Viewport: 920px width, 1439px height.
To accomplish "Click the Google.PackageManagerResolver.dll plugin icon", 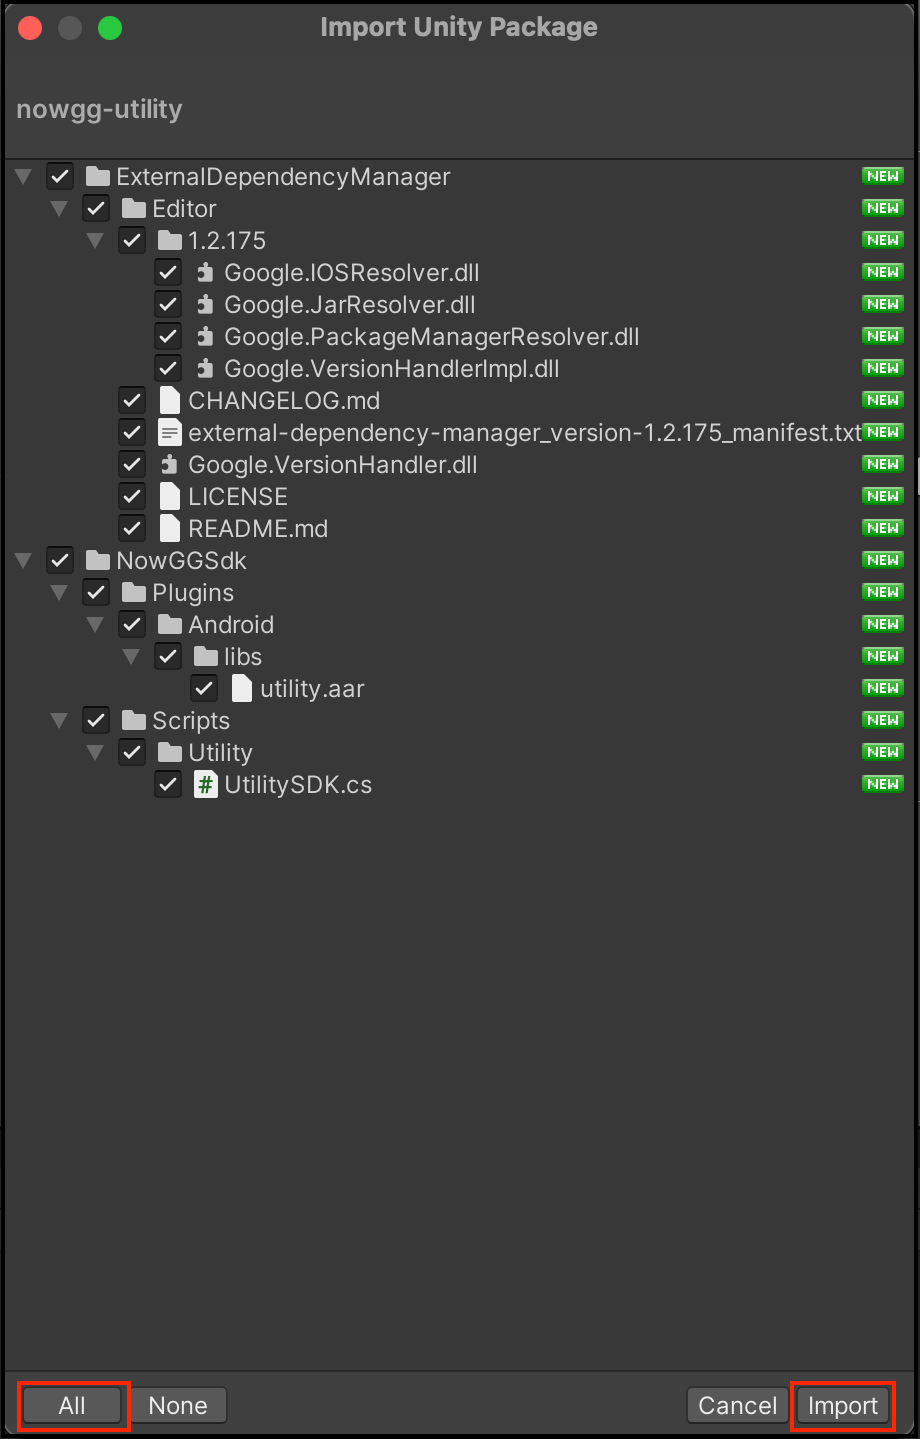I will [x=204, y=336].
